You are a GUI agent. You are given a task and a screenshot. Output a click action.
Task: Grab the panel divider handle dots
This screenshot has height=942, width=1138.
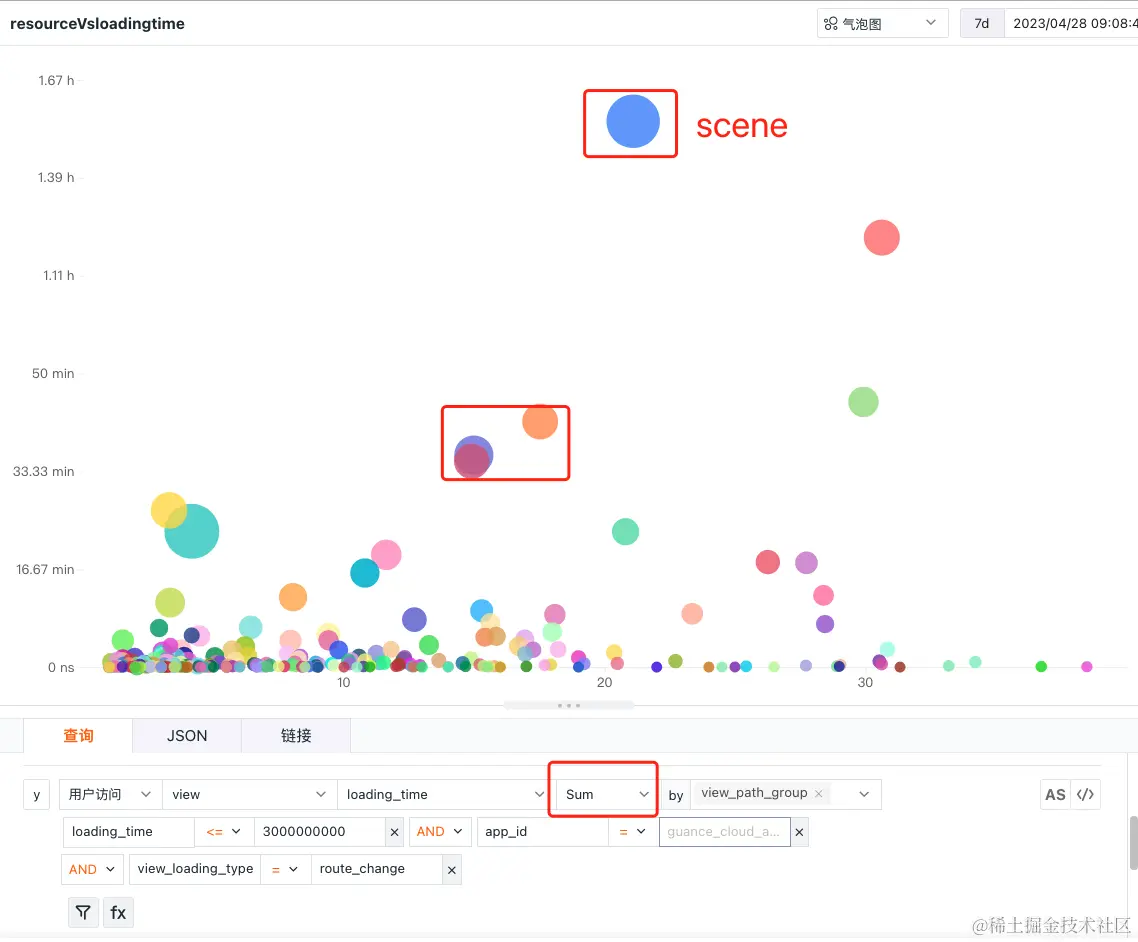tap(568, 705)
